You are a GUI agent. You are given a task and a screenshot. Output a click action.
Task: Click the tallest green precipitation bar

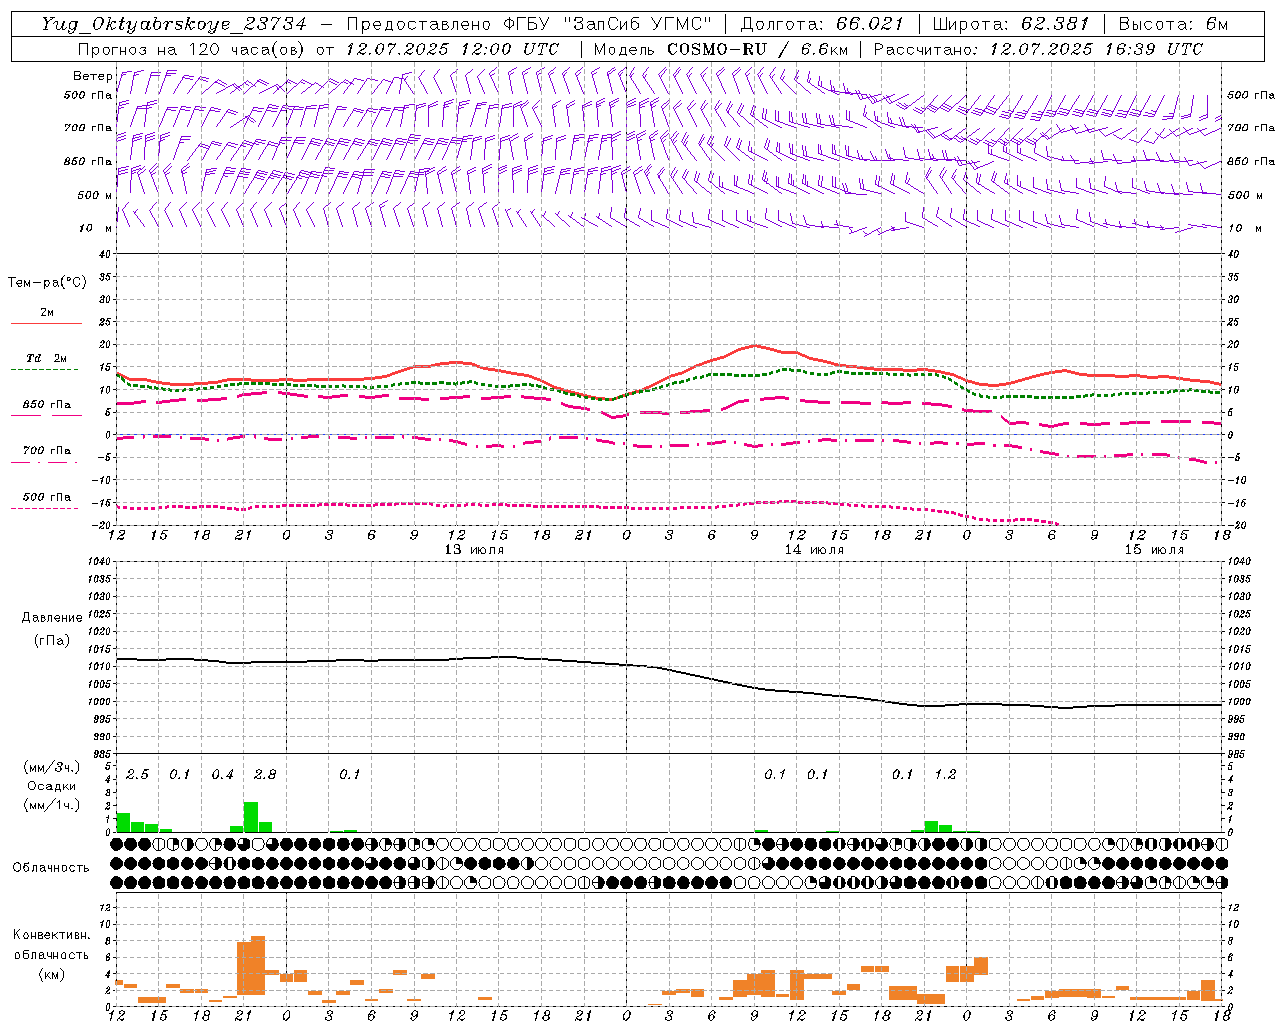pos(251,817)
